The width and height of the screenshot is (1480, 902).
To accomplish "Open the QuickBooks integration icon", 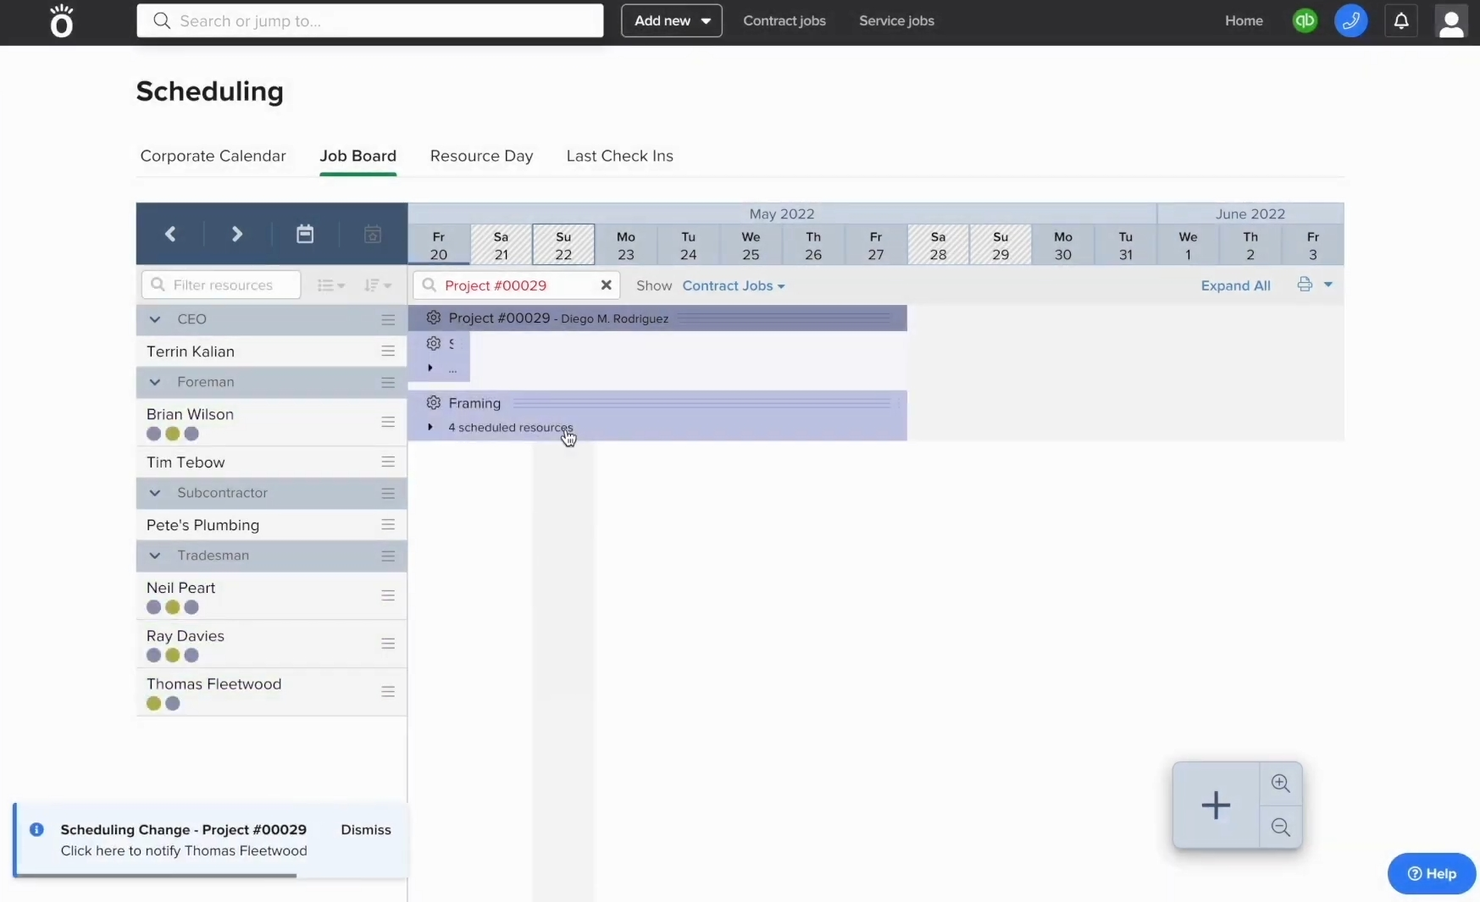I will [1304, 20].
